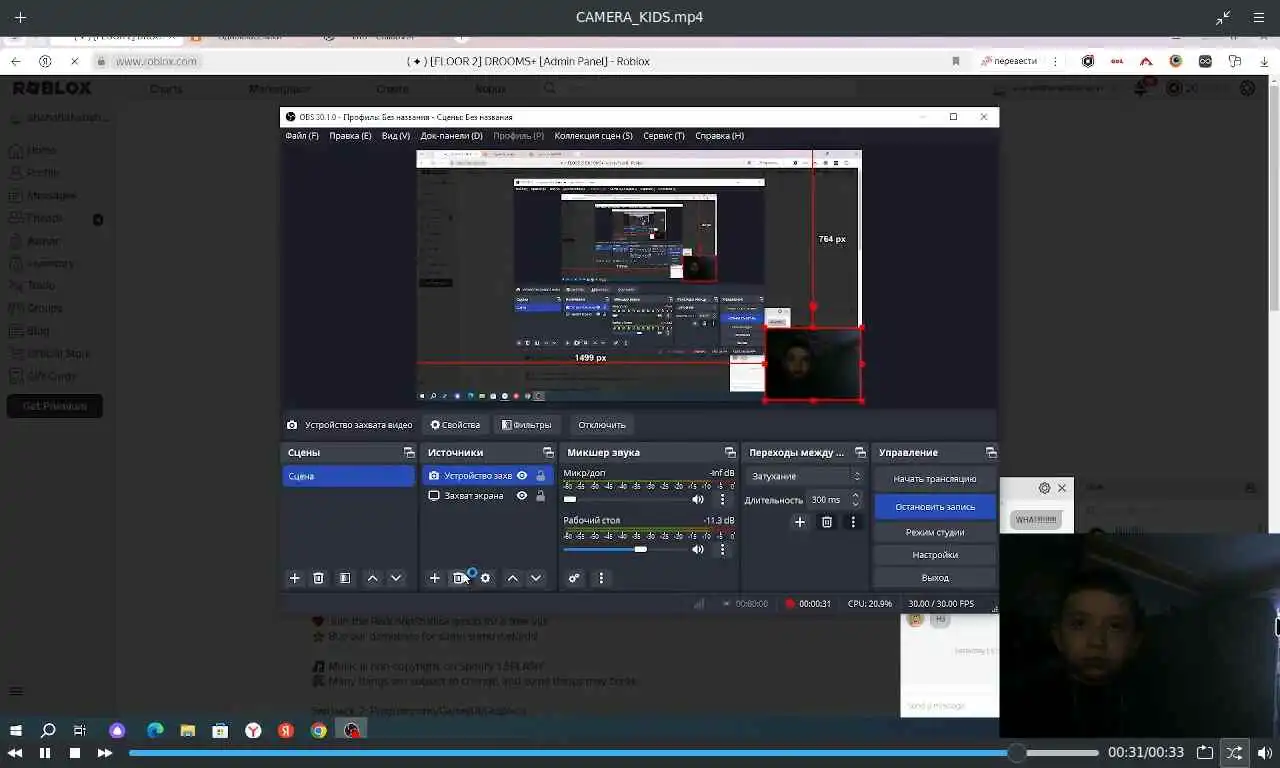
Task: Remove transition with trash icon
Action: coord(827,522)
